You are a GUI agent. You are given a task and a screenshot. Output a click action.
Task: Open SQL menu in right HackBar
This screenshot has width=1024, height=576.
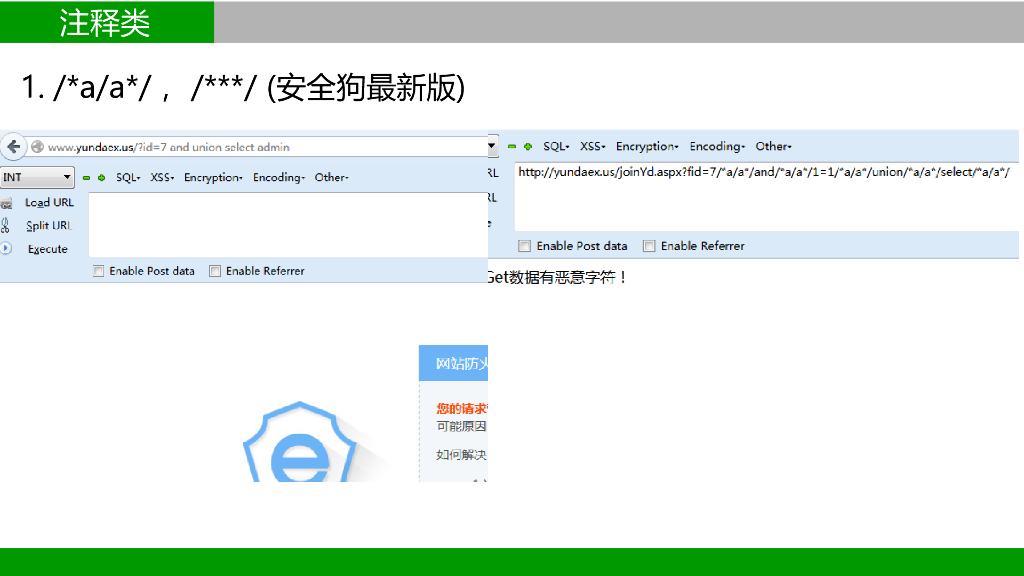pyautogui.click(x=556, y=146)
